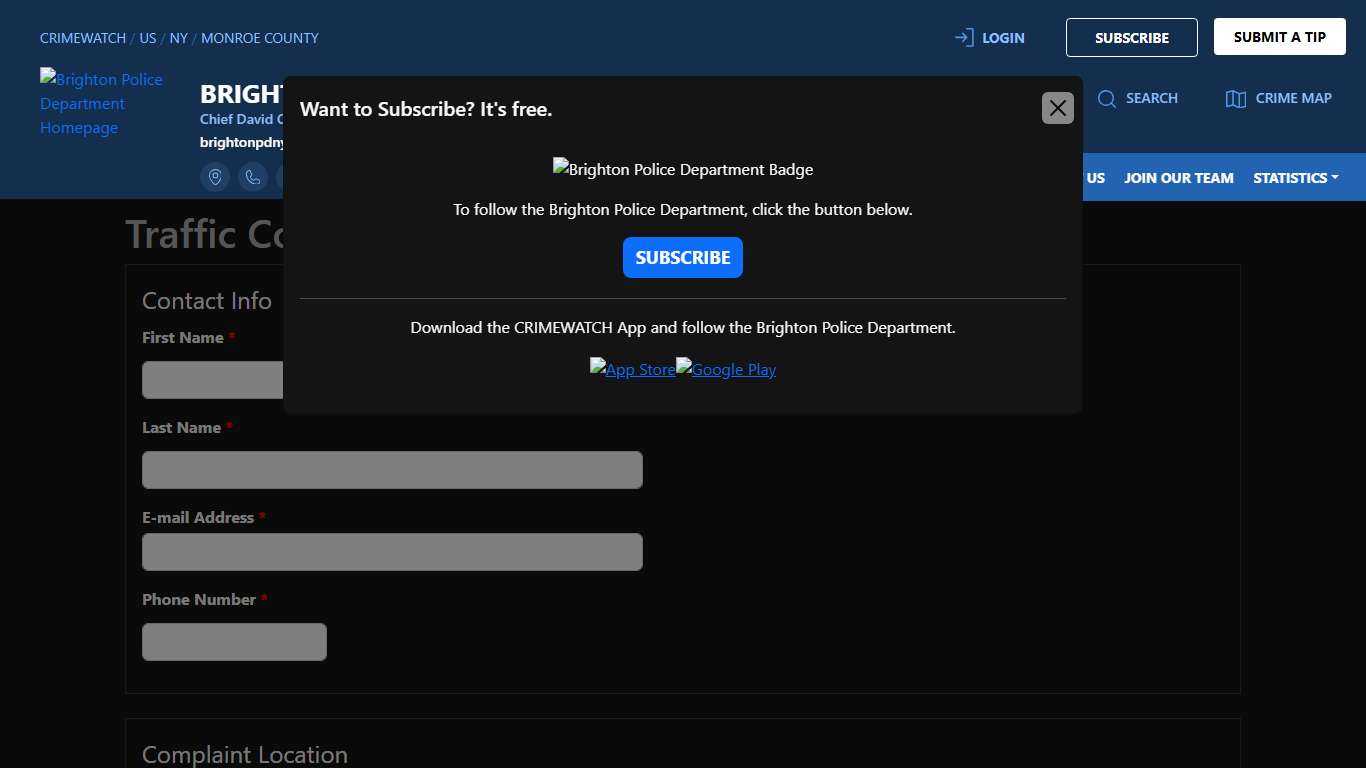Image resolution: width=1366 pixels, height=768 pixels.
Task: Click the Phone Number input box
Action: pos(234,642)
